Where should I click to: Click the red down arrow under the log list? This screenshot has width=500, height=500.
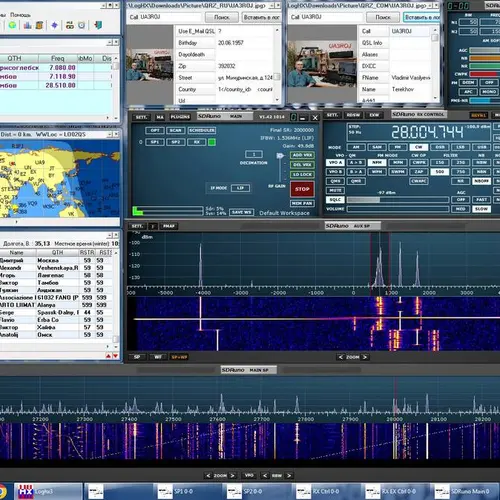coord(115,356)
